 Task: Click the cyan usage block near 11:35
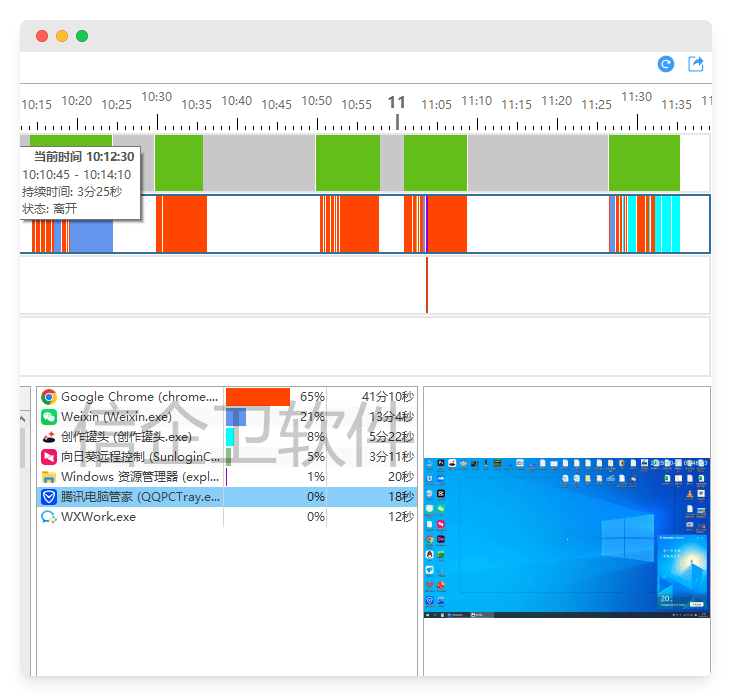[668, 223]
